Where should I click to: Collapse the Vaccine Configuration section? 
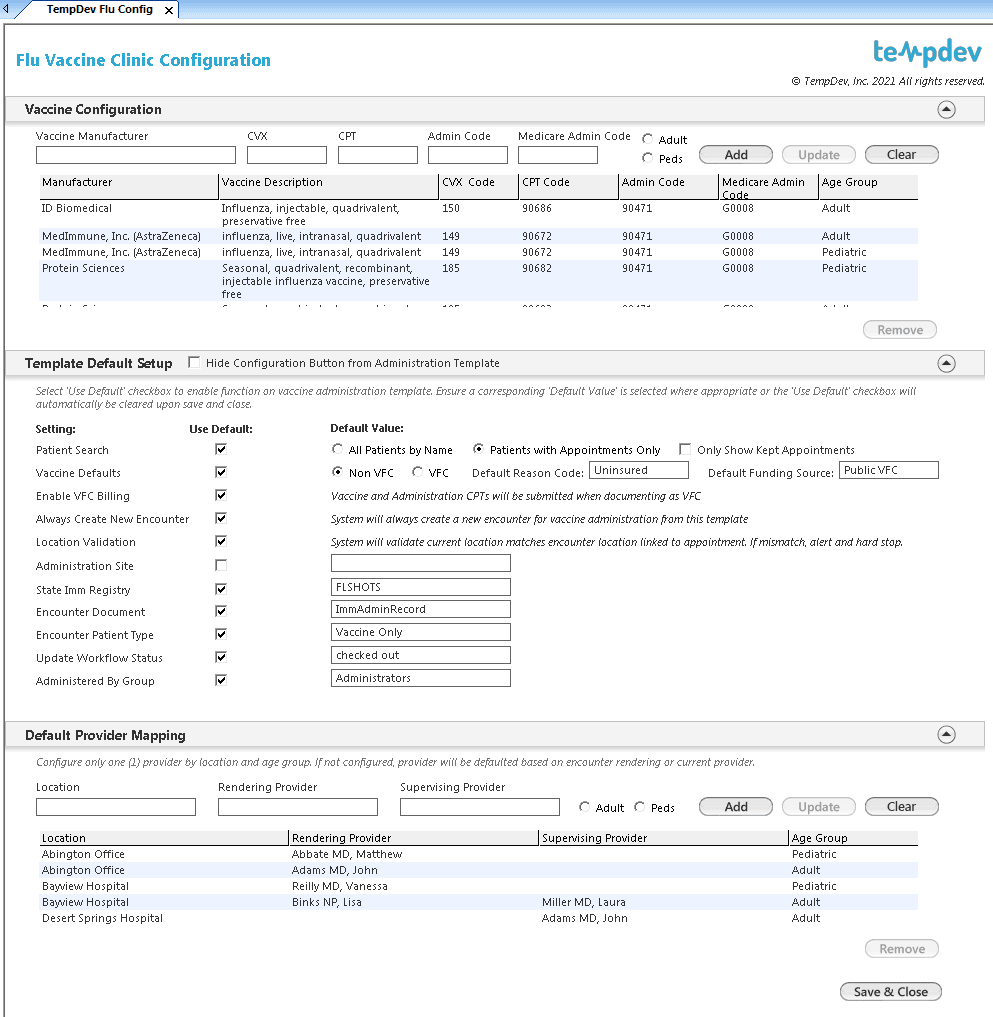coord(946,110)
